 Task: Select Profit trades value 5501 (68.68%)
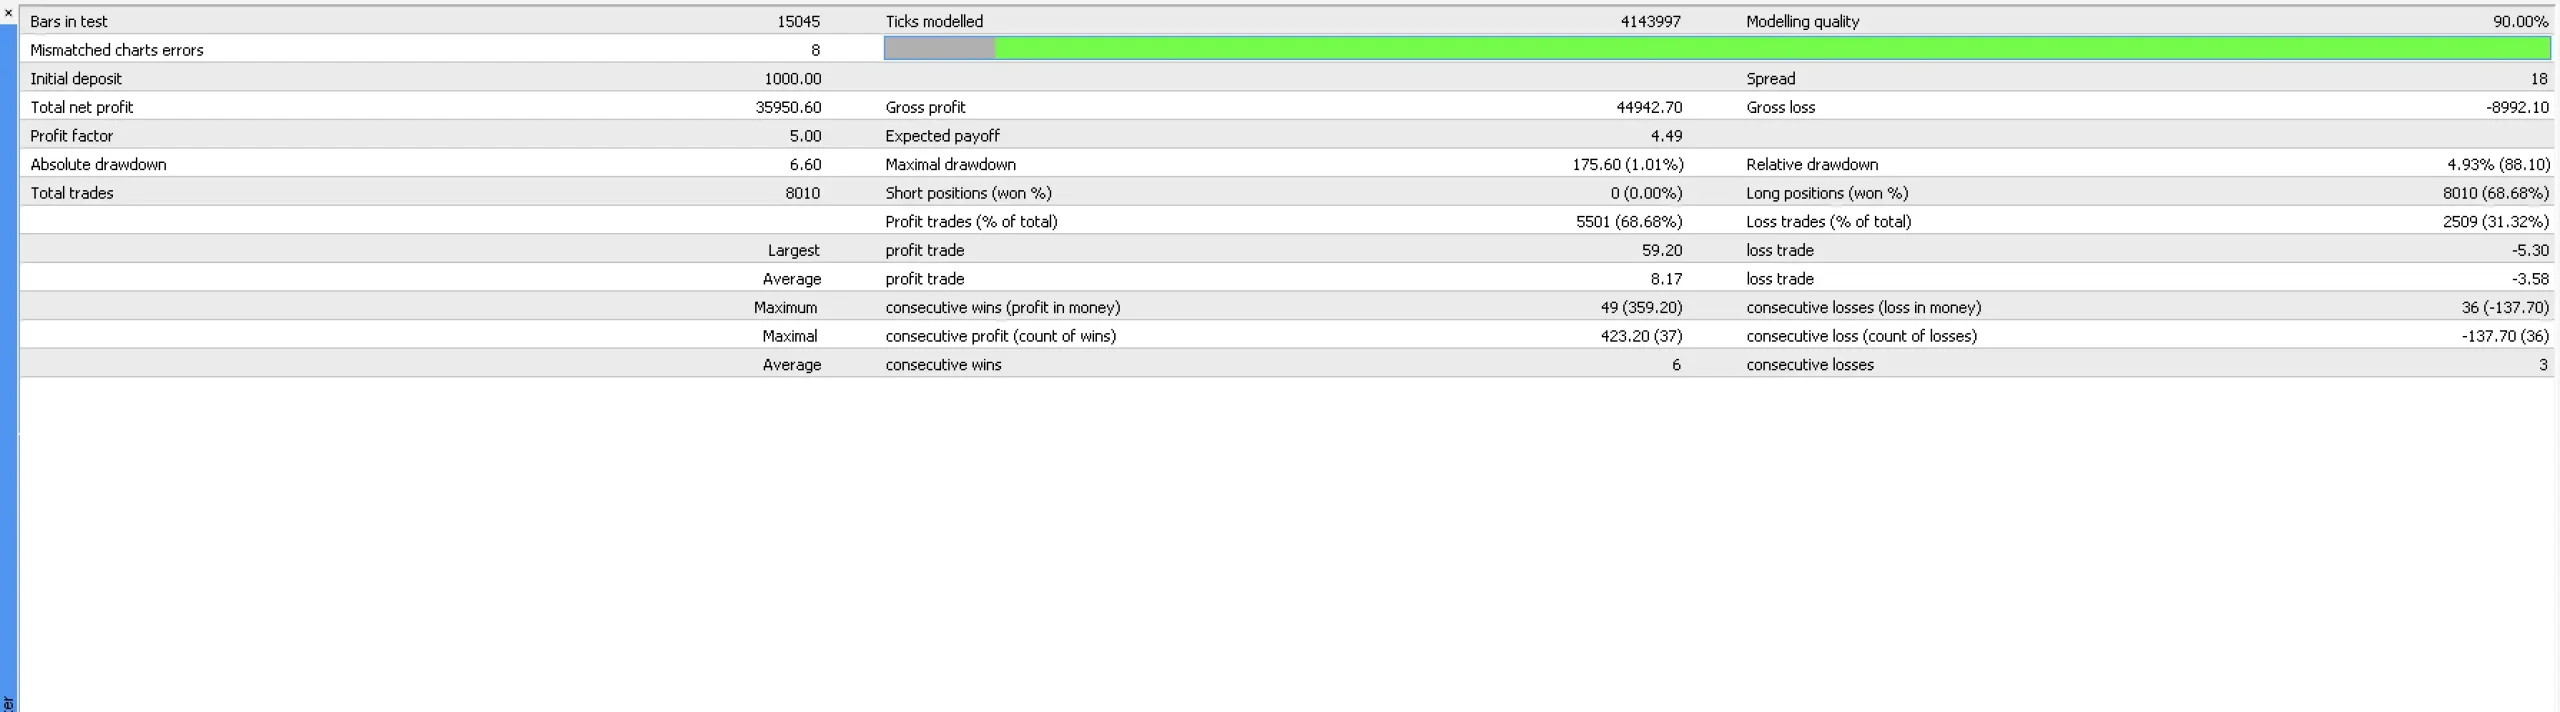(x=1629, y=222)
